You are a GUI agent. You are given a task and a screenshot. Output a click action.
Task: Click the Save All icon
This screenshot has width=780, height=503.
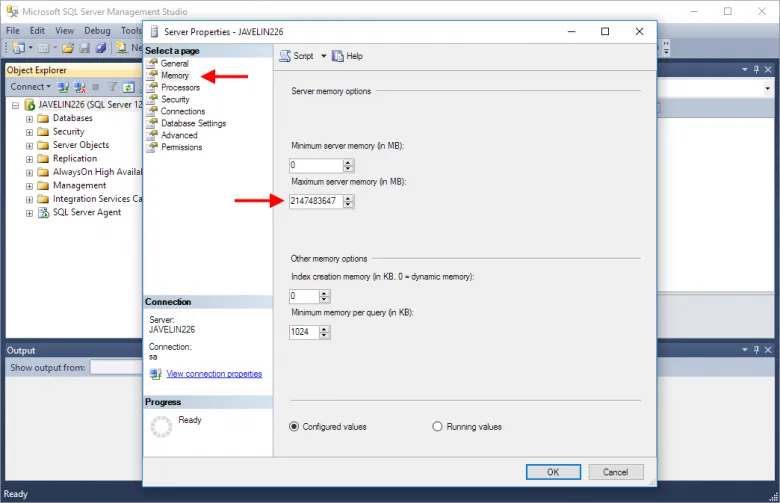pyautogui.click(x=101, y=48)
